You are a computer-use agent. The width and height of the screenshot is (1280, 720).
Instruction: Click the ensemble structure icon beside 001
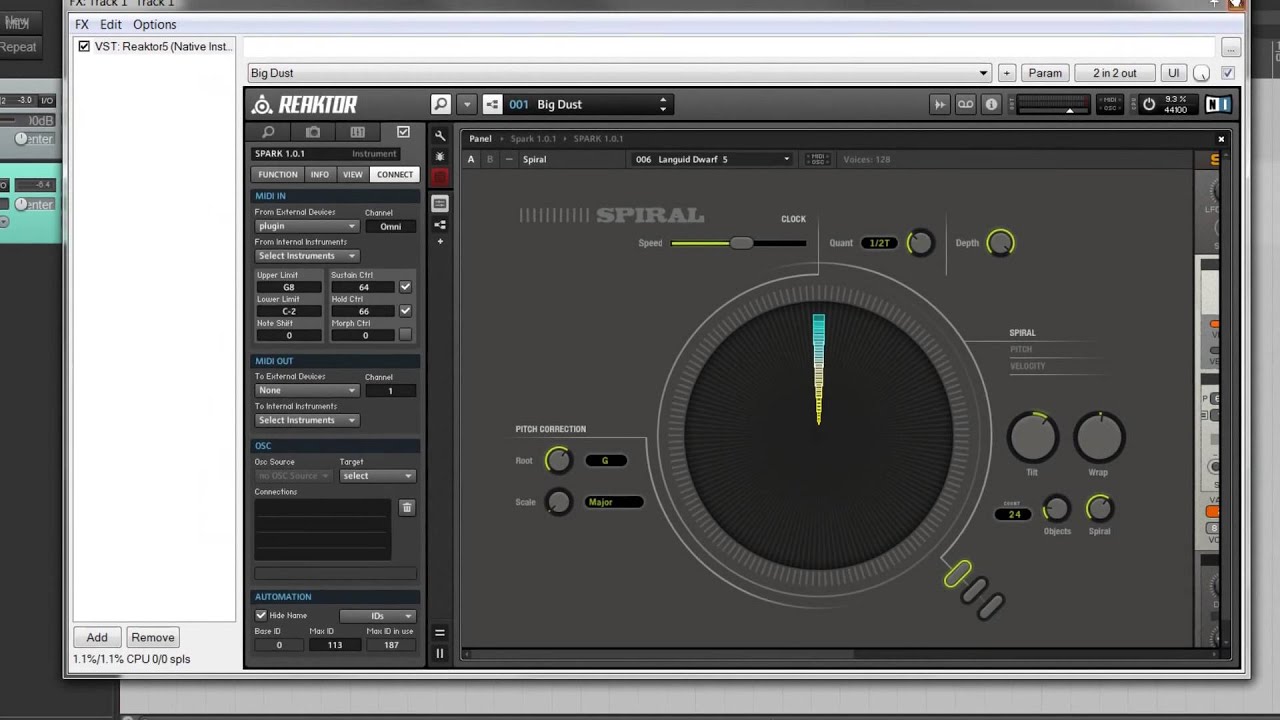(x=492, y=104)
